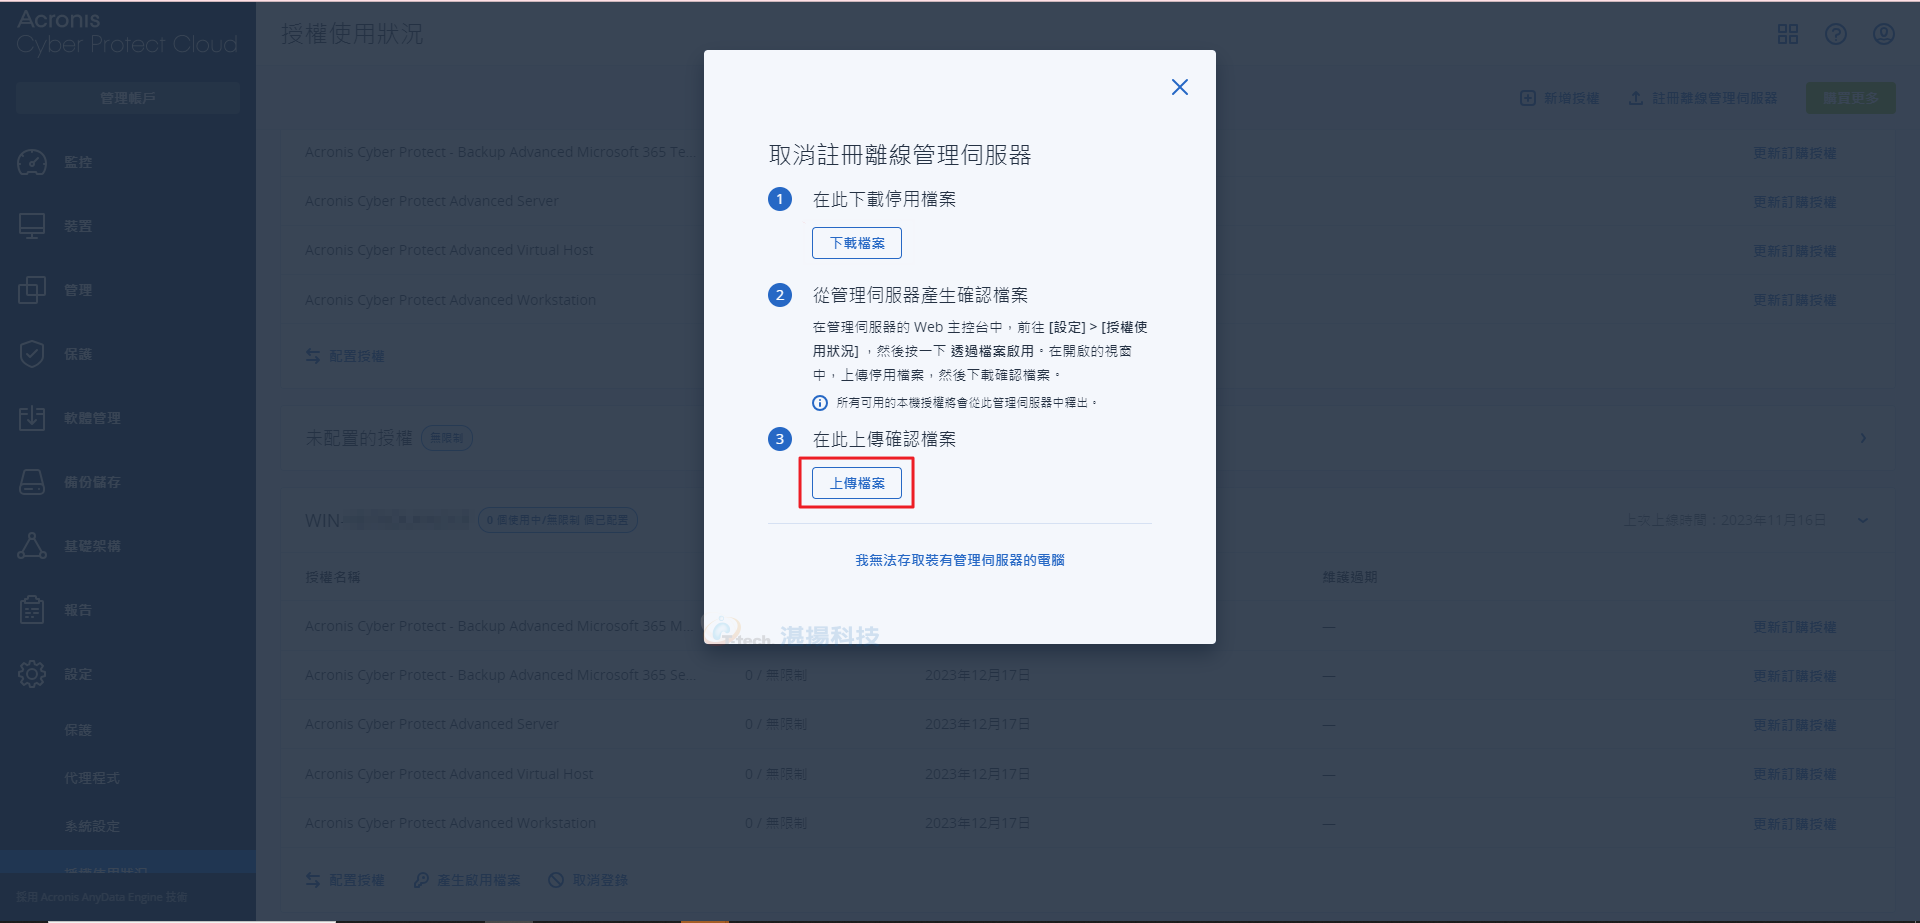
Task: Click 更新訂購授權 for Microsoft 365 Se... row
Action: 1795,676
